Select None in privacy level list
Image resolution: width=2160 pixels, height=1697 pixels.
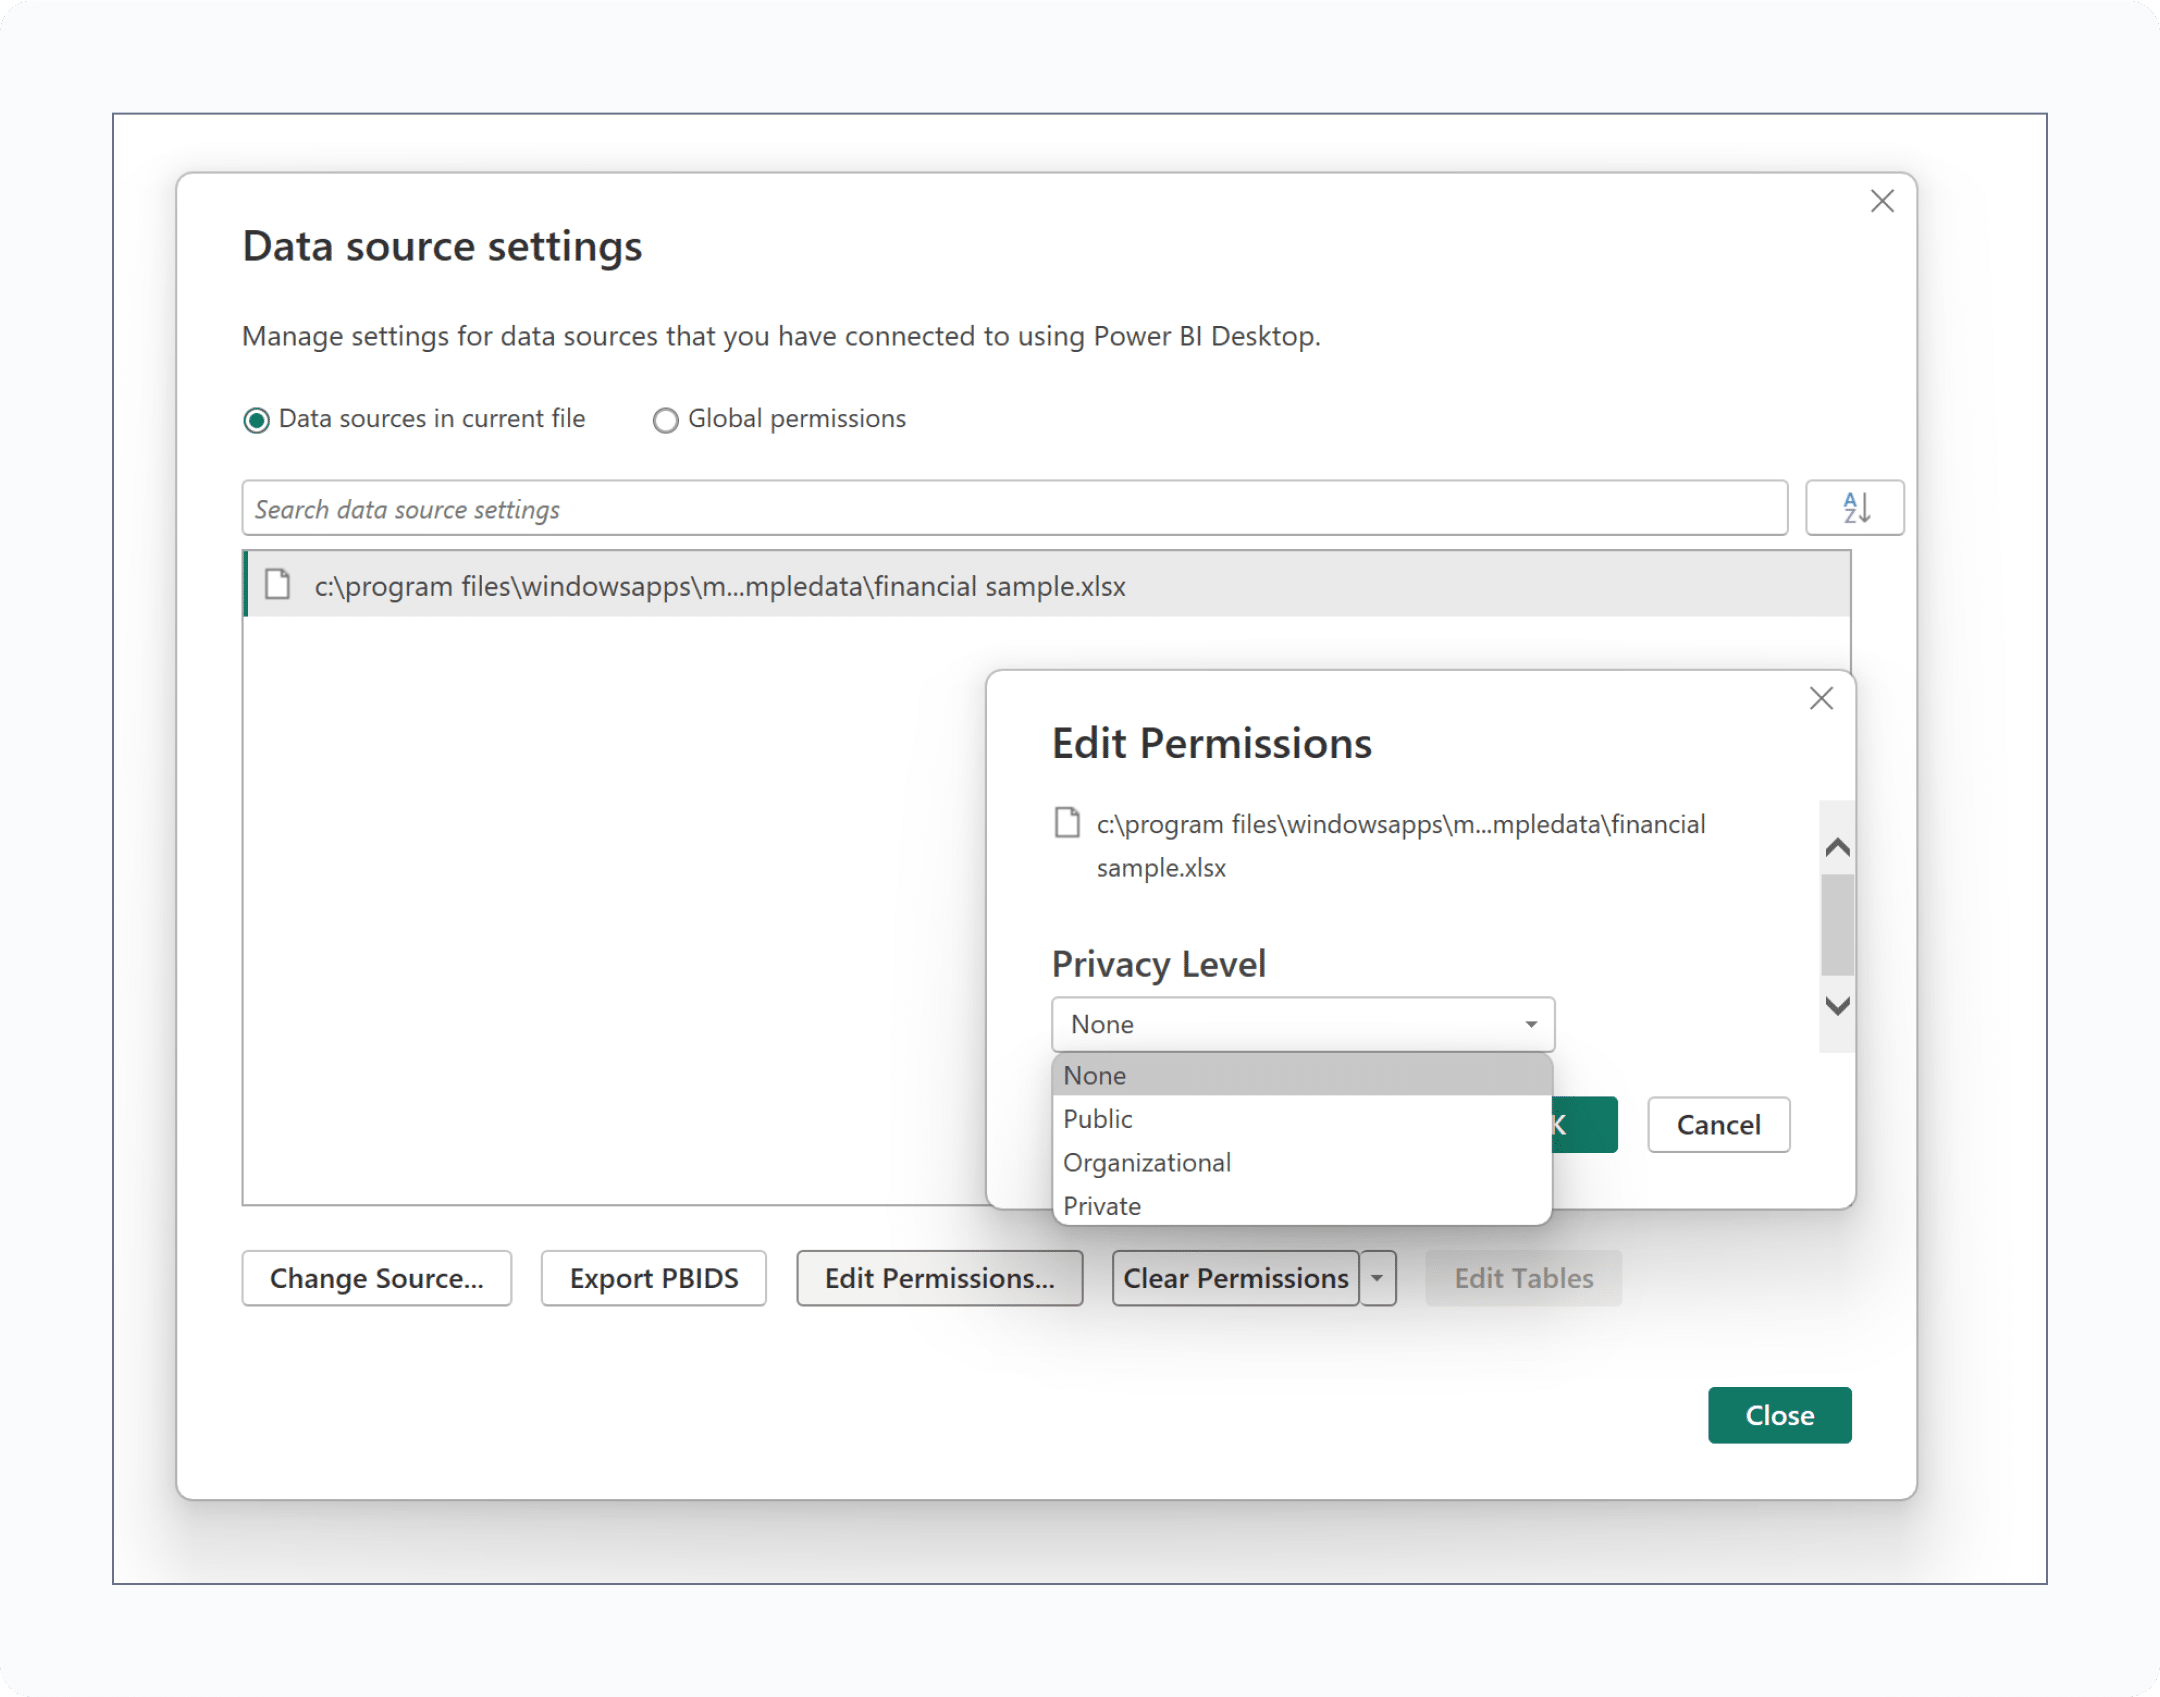tap(1095, 1075)
